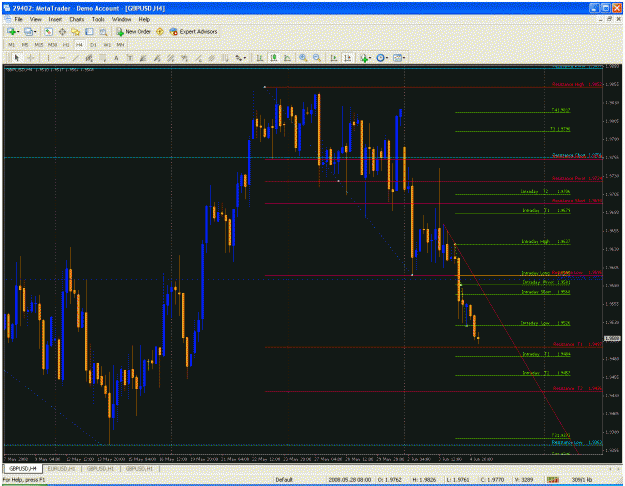Switch timeframe to M15
The height and width of the screenshot is (486, 625).
[39, 45]
